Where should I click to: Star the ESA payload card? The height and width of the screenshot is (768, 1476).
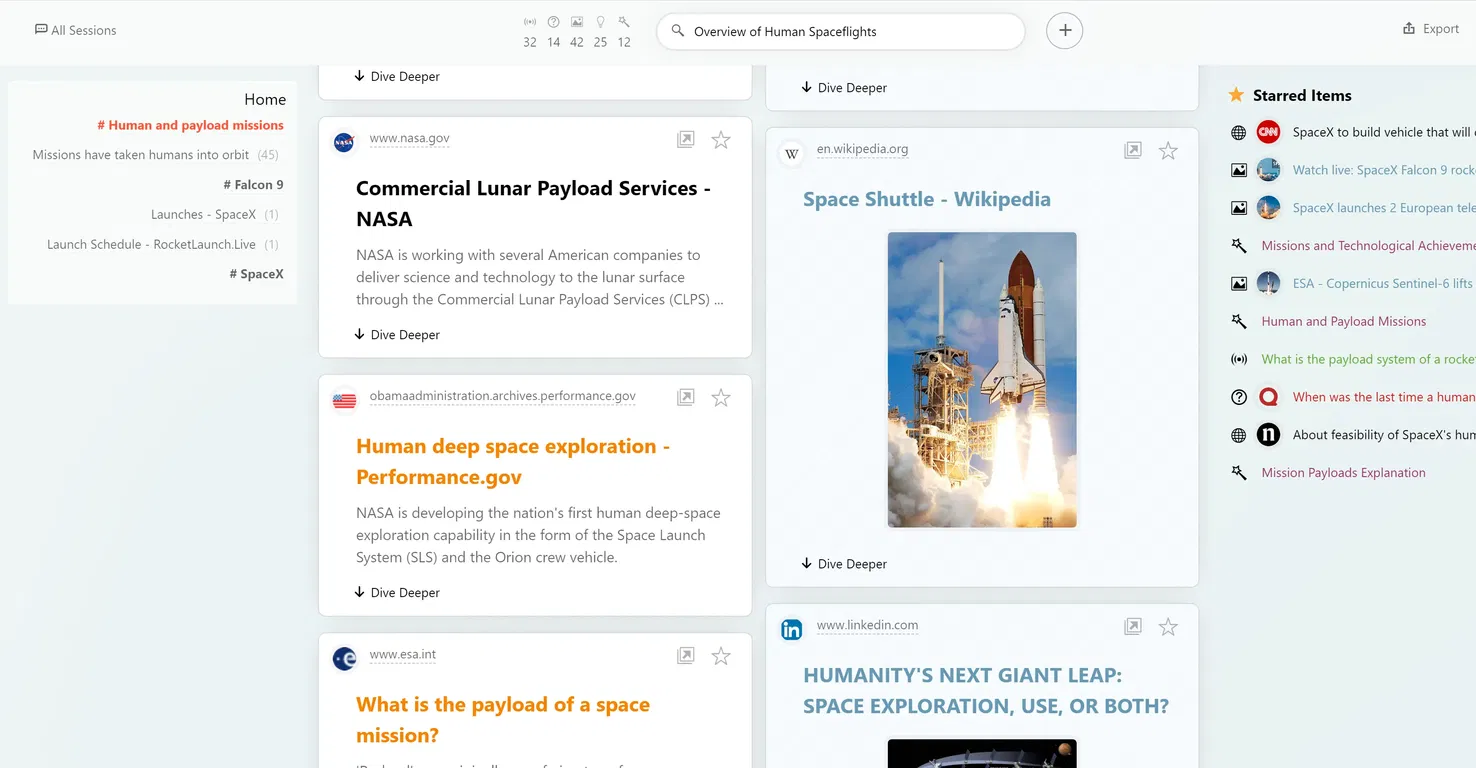tap(721, 656)
